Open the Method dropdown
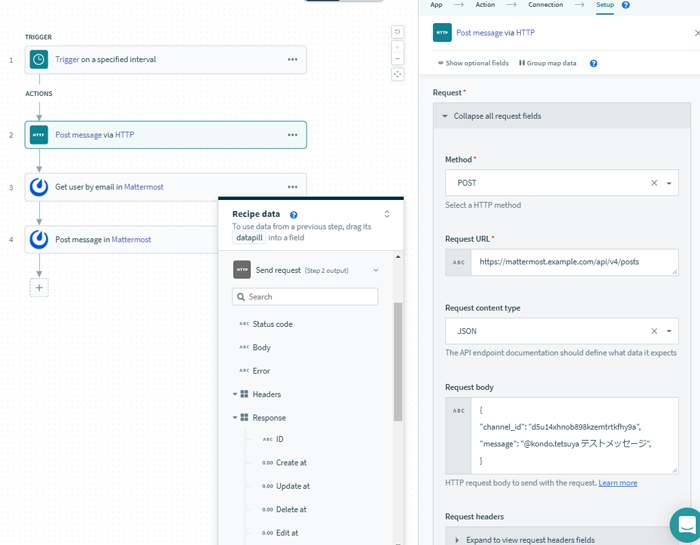The image size is (700, 545). pos(669,183)
